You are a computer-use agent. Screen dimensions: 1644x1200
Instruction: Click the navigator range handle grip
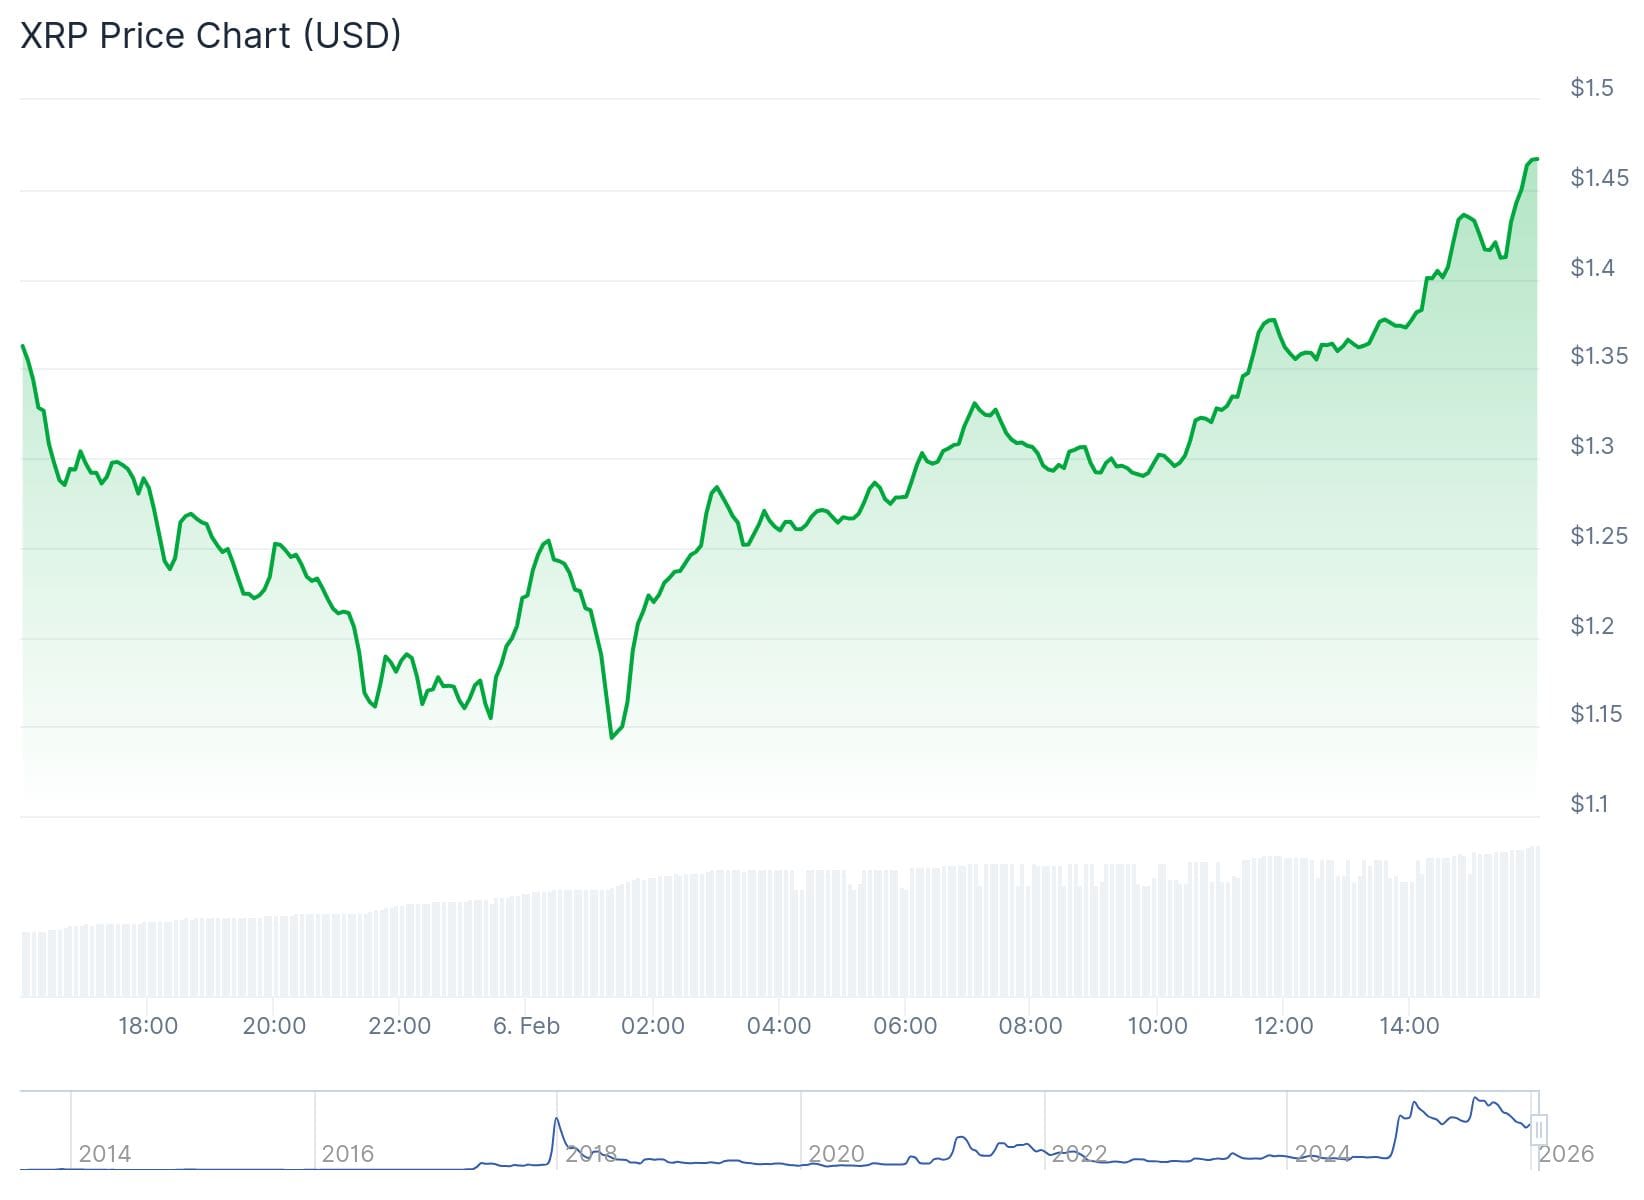[x=1539, y=1130]
